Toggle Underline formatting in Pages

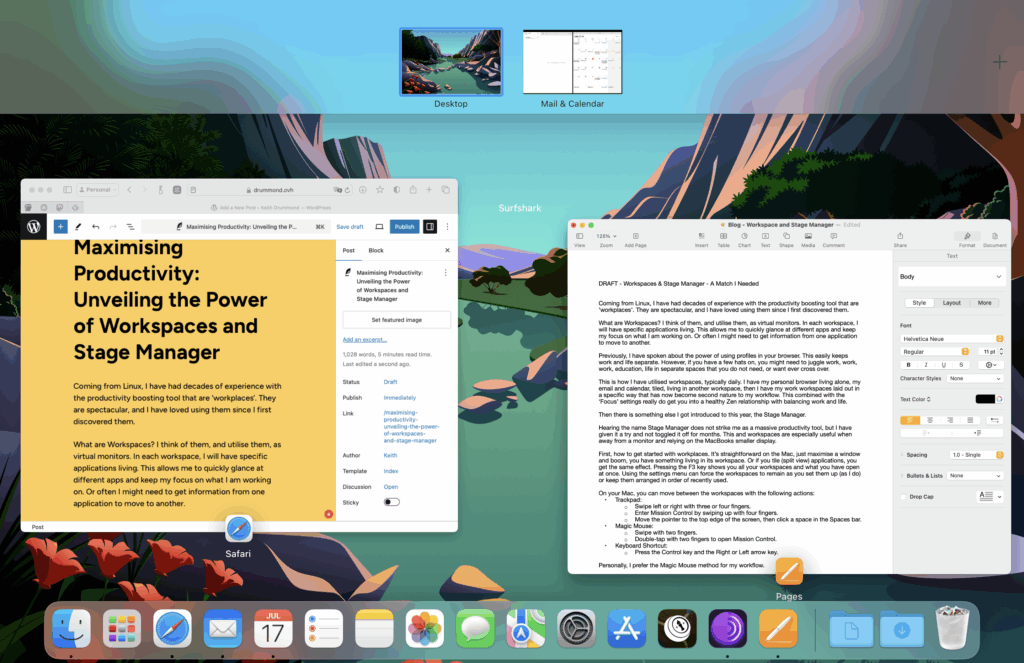pyautogui.click(x=944, y=365)
